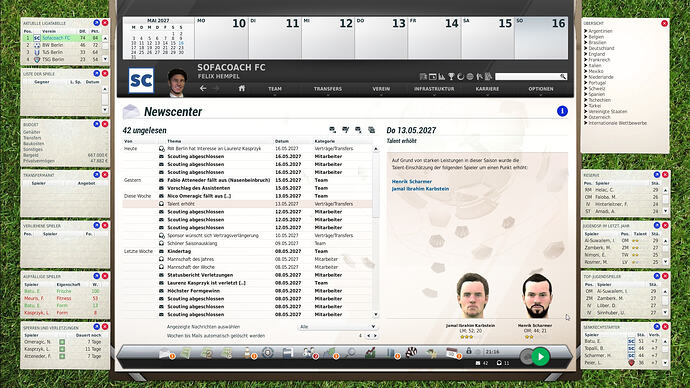
Task: Click the league table icon in the header
Action: pos(423,77)
